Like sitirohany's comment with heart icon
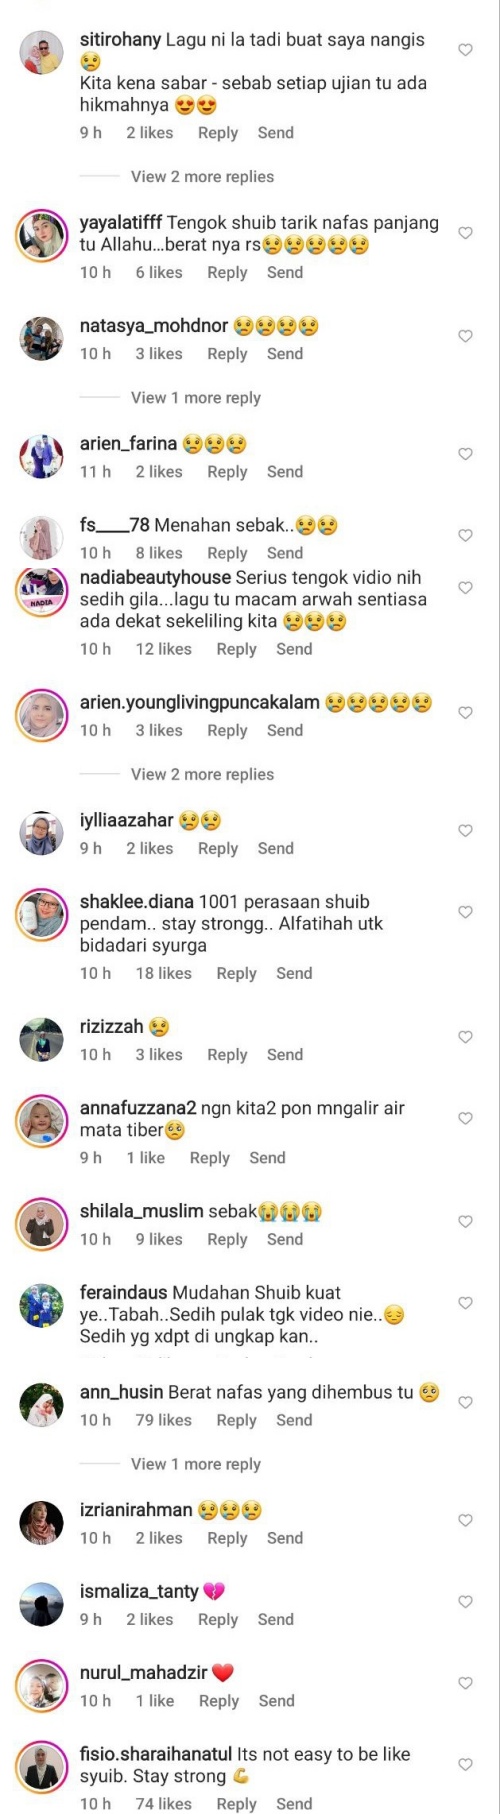 pyautogui.click(x=465, y=50)
